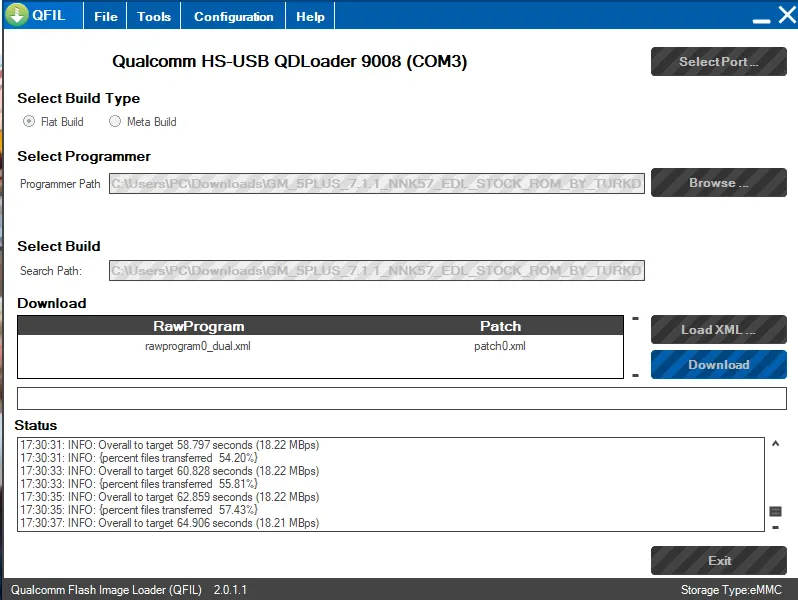Click the Load XML button
Screen dimensions: 798x600
(x=719, y=330)
